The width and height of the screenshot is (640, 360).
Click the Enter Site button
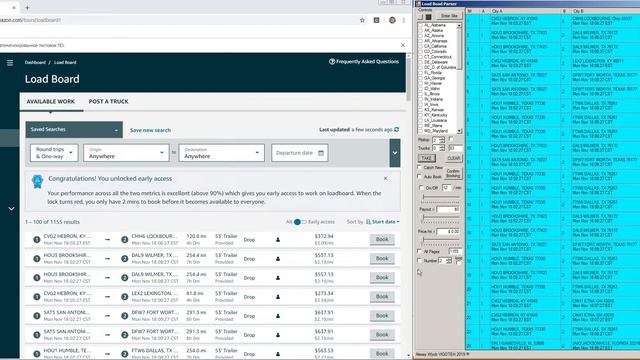click(449, 16)
